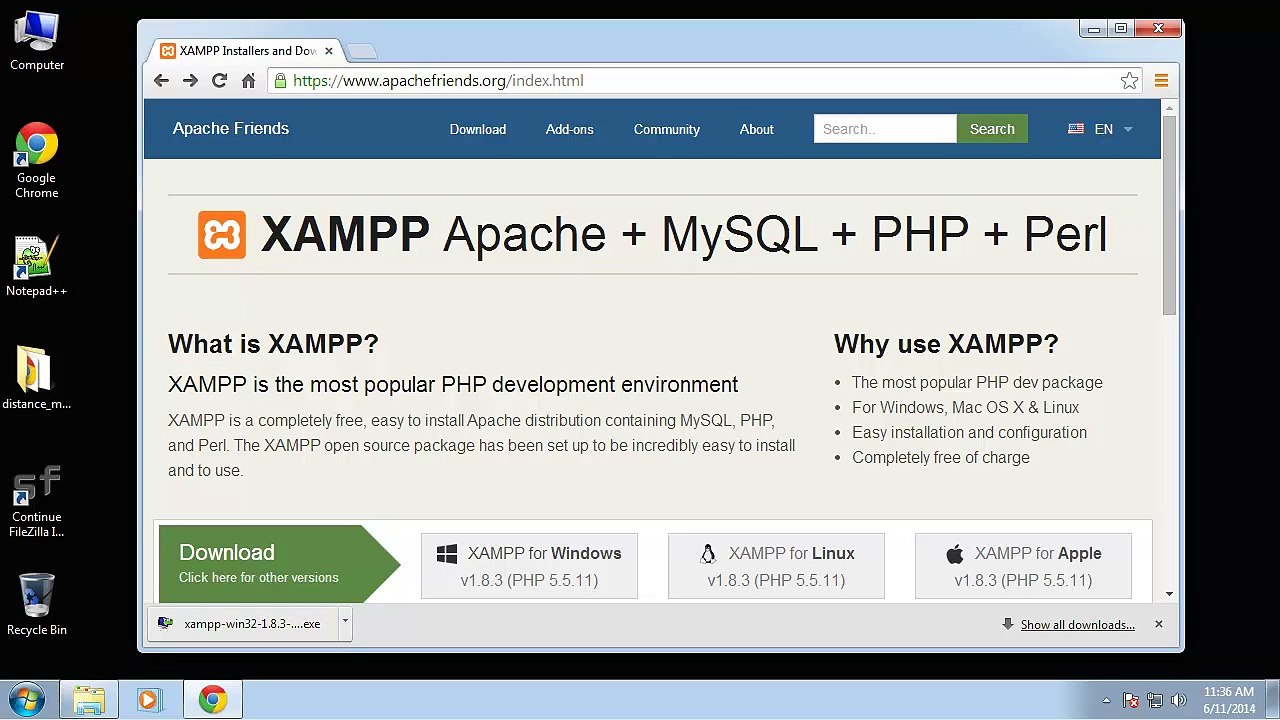Minimize the Chrome browser window
Viewport: 1280px width, 720px height.
coord(1093,29)
